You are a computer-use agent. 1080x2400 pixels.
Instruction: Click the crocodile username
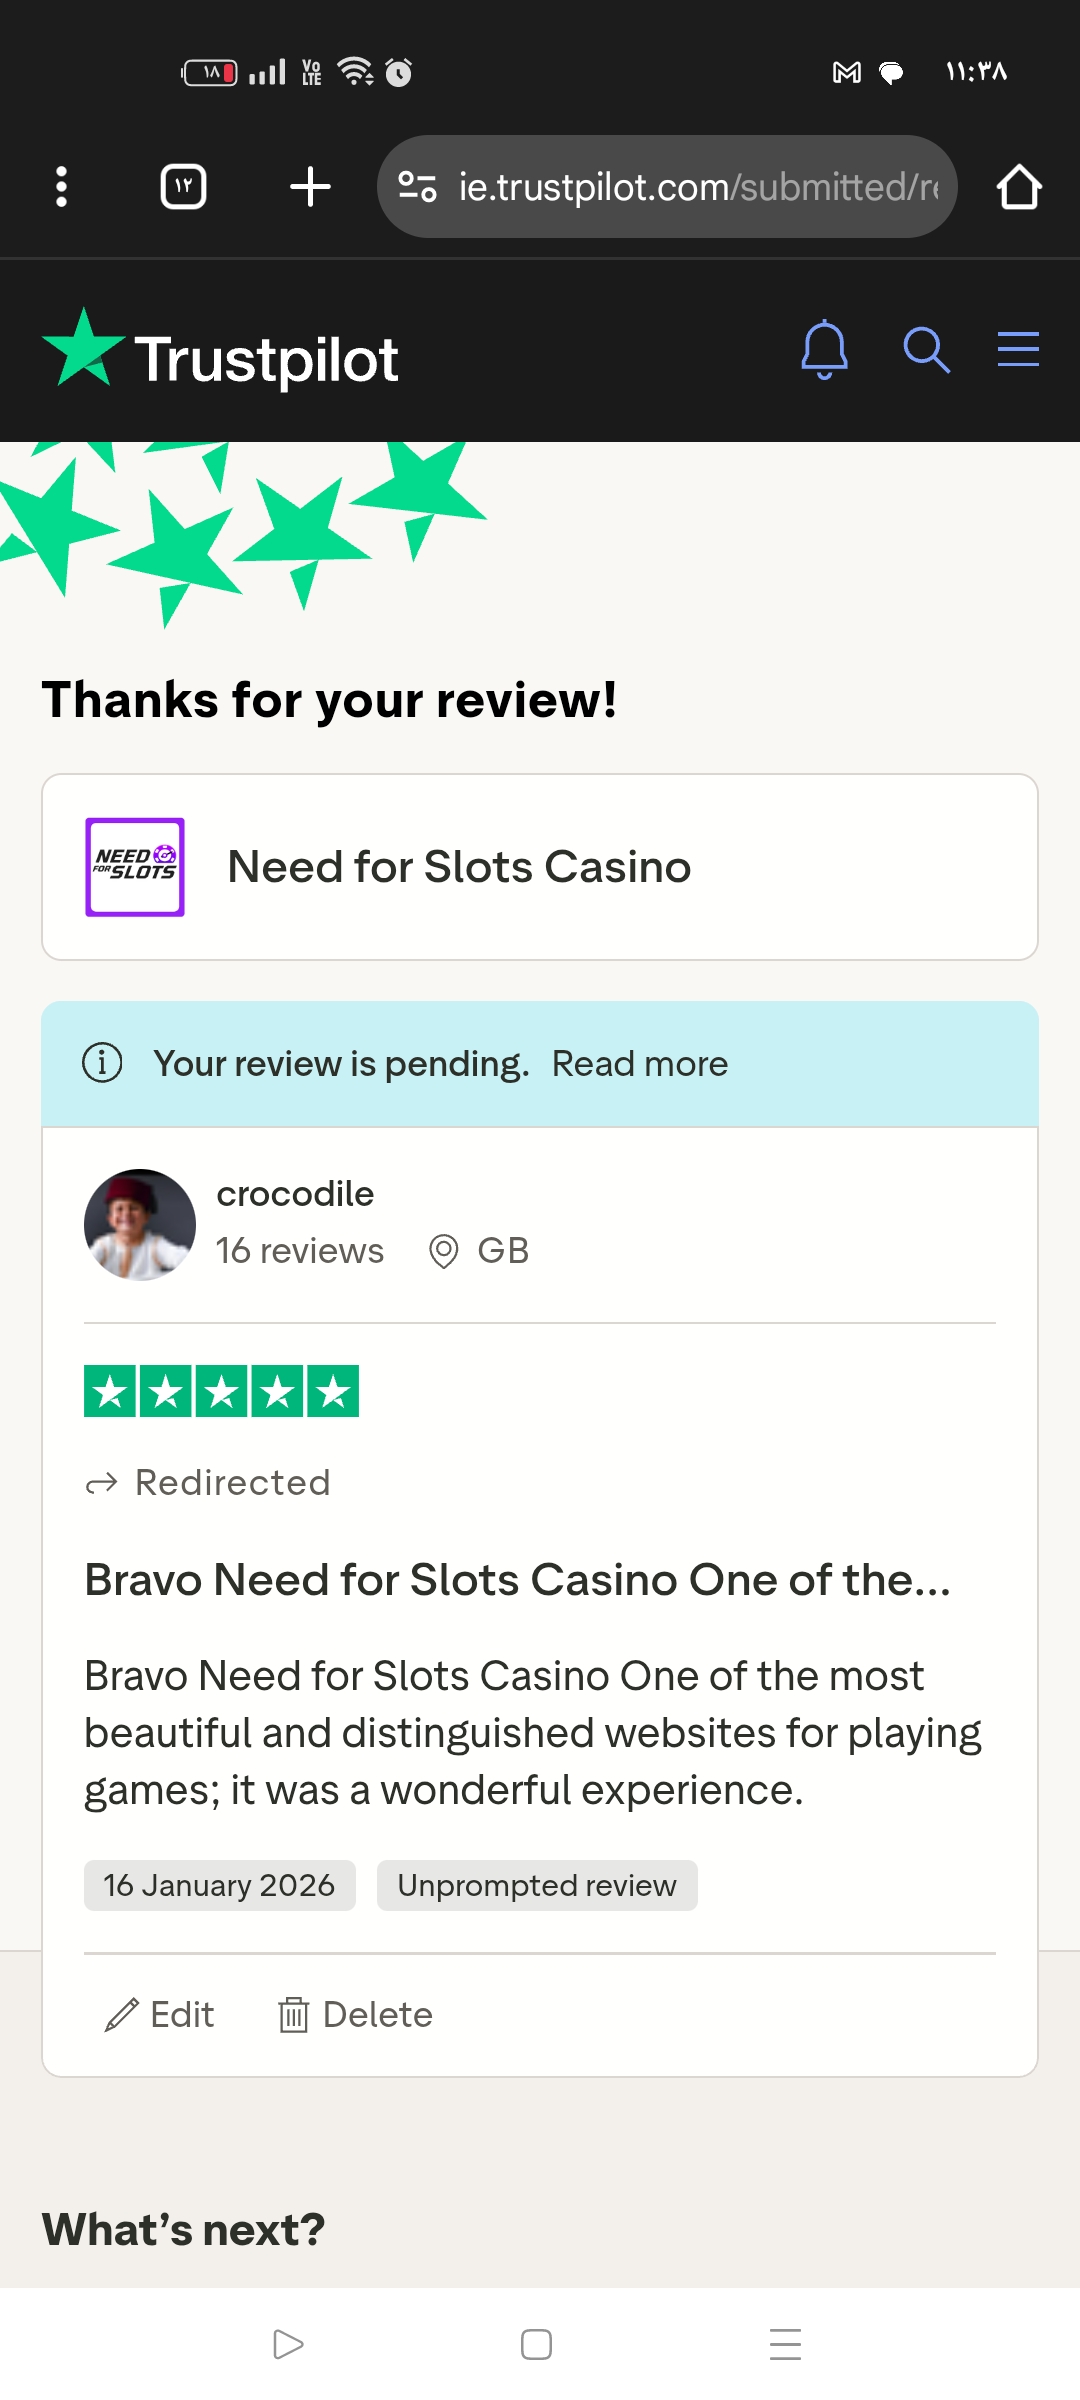click(295, 1194)
